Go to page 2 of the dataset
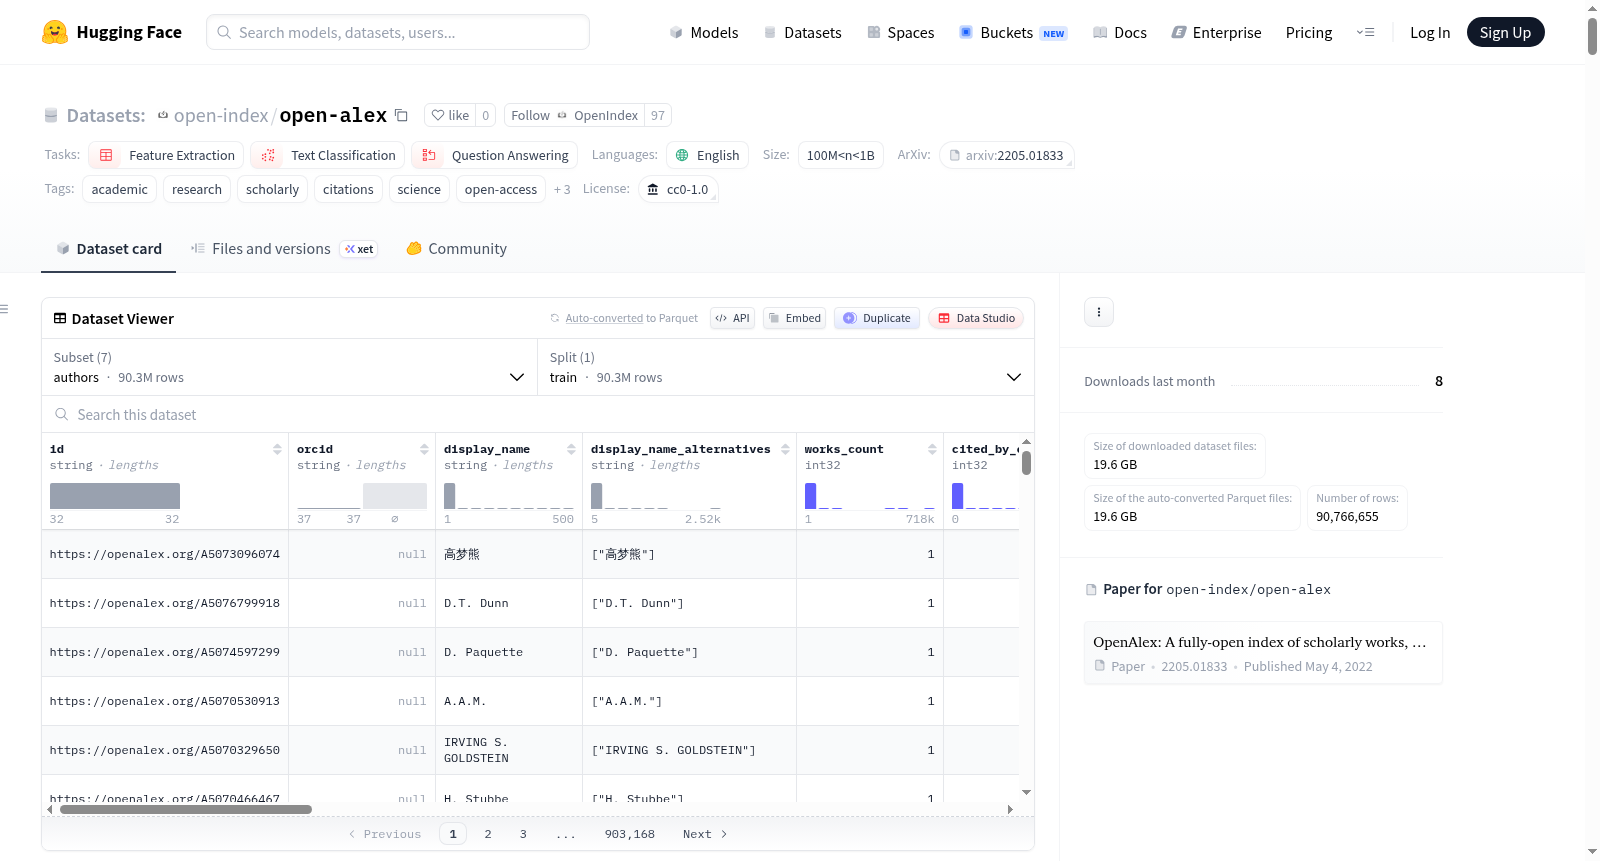1600x861 pixels. tap(488, 834)
